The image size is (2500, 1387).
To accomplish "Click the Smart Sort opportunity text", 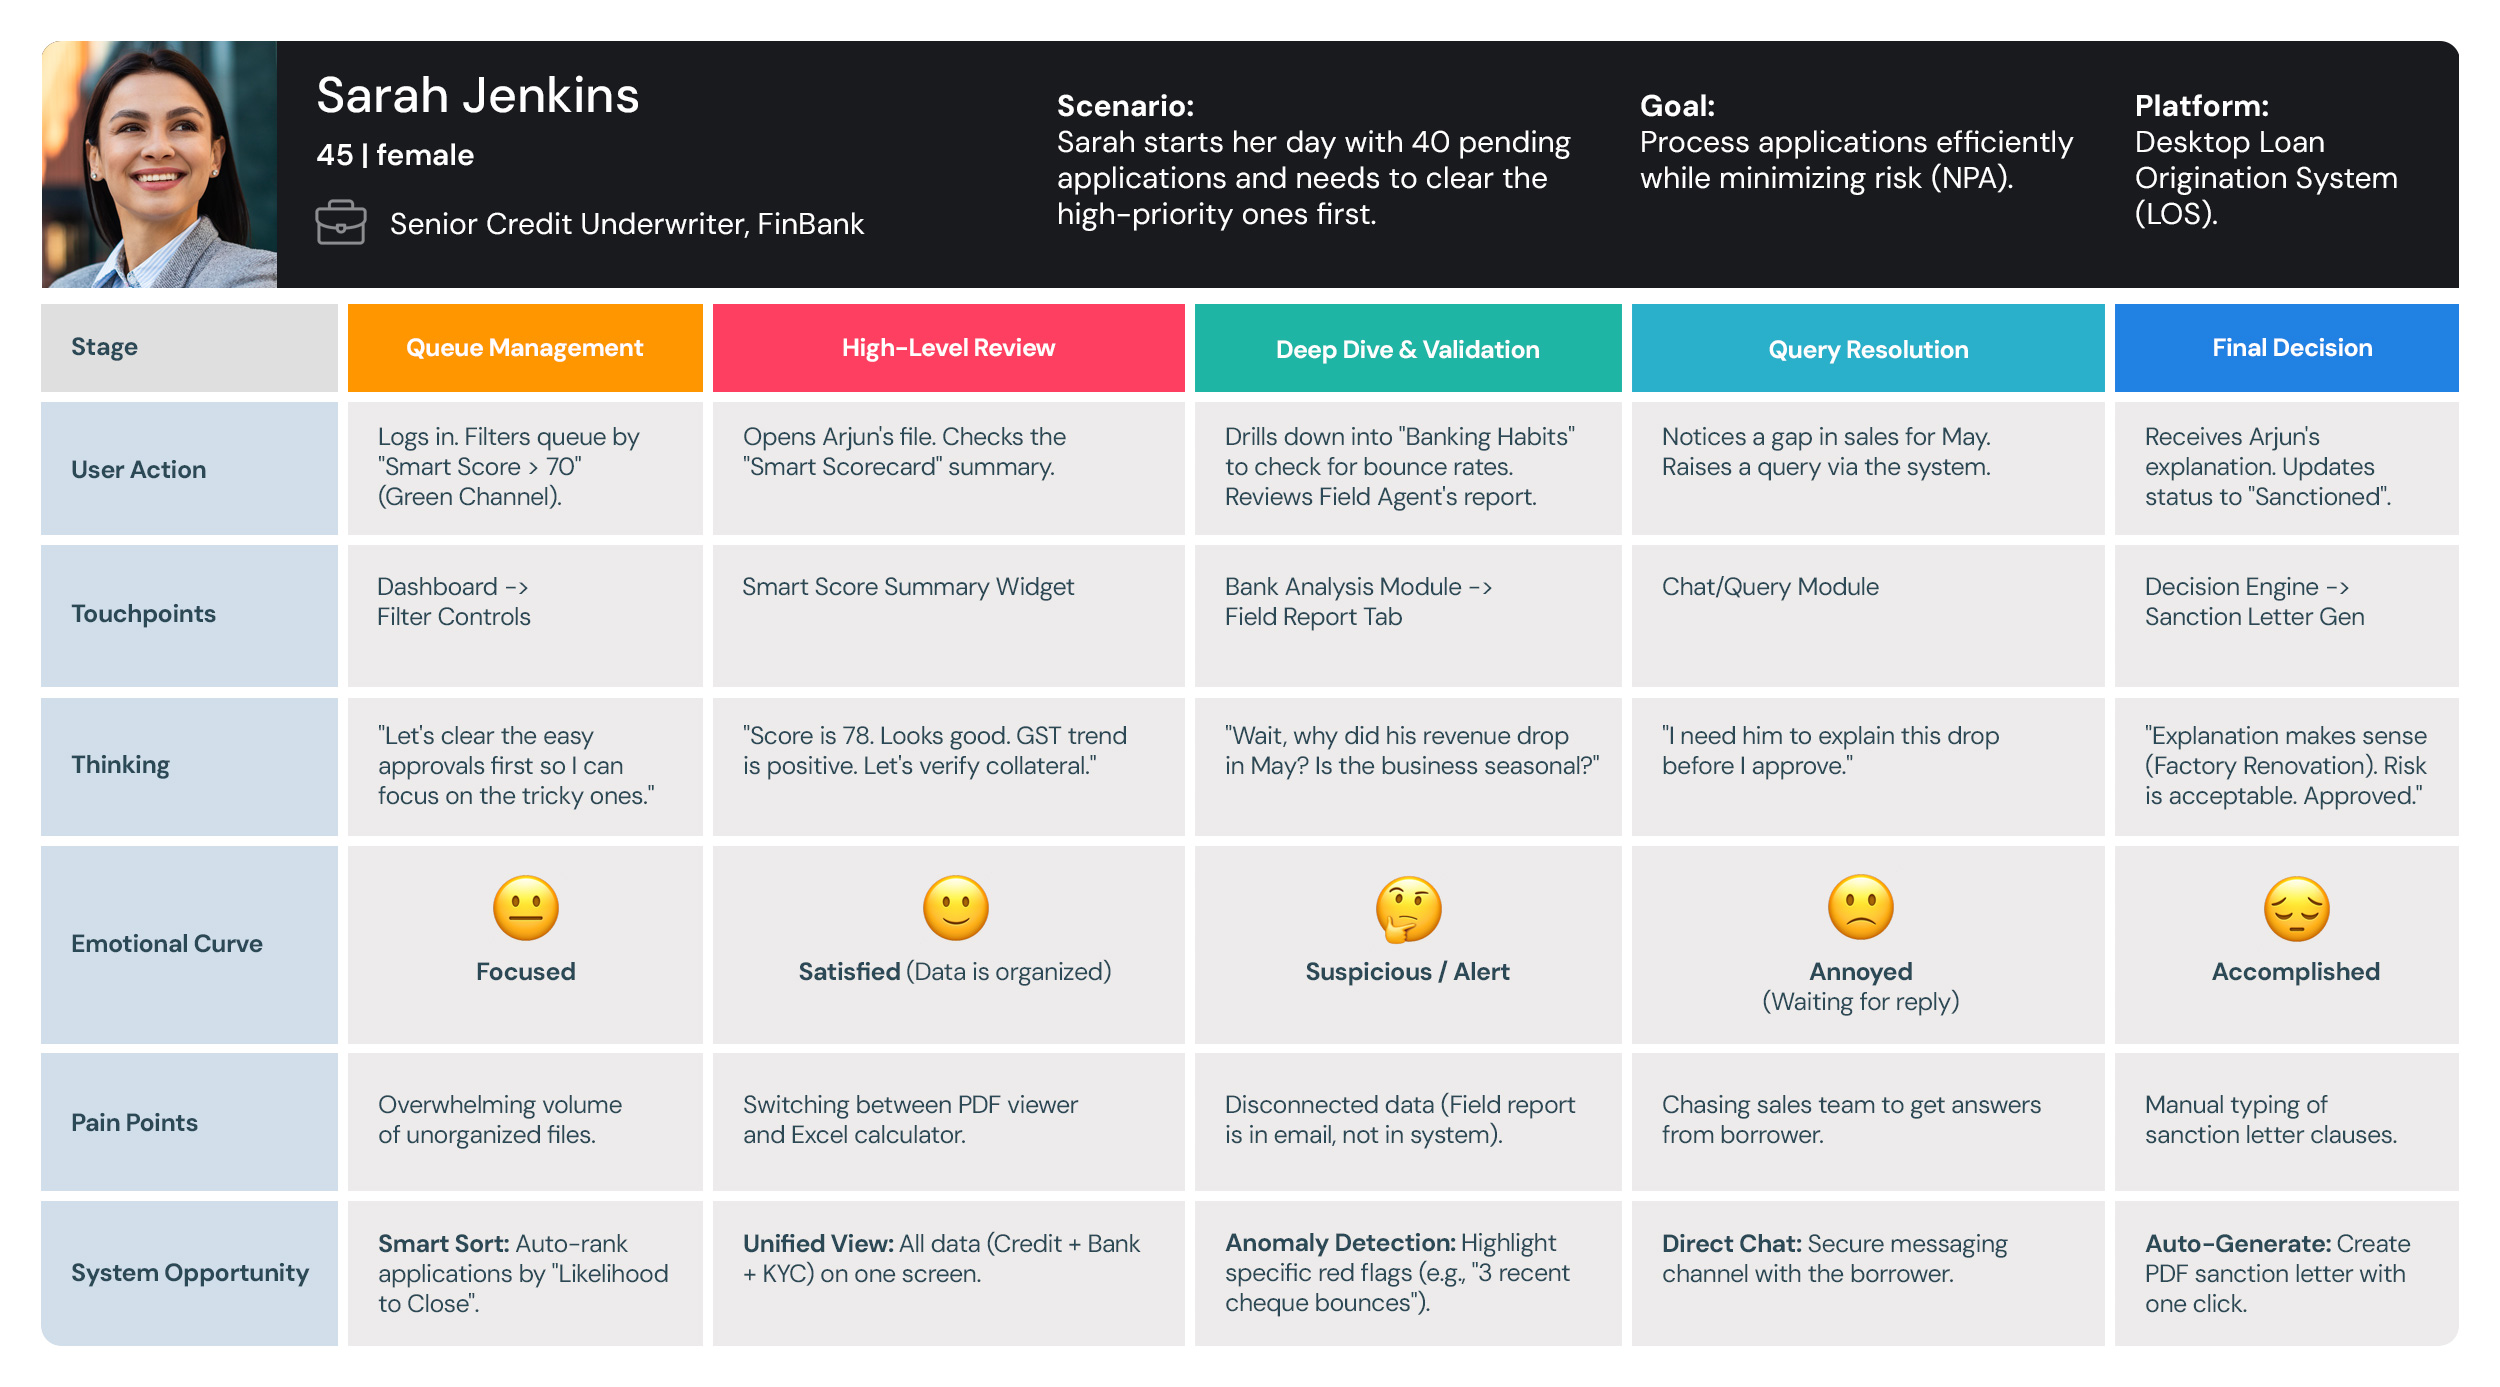I will click(522, 1273).
